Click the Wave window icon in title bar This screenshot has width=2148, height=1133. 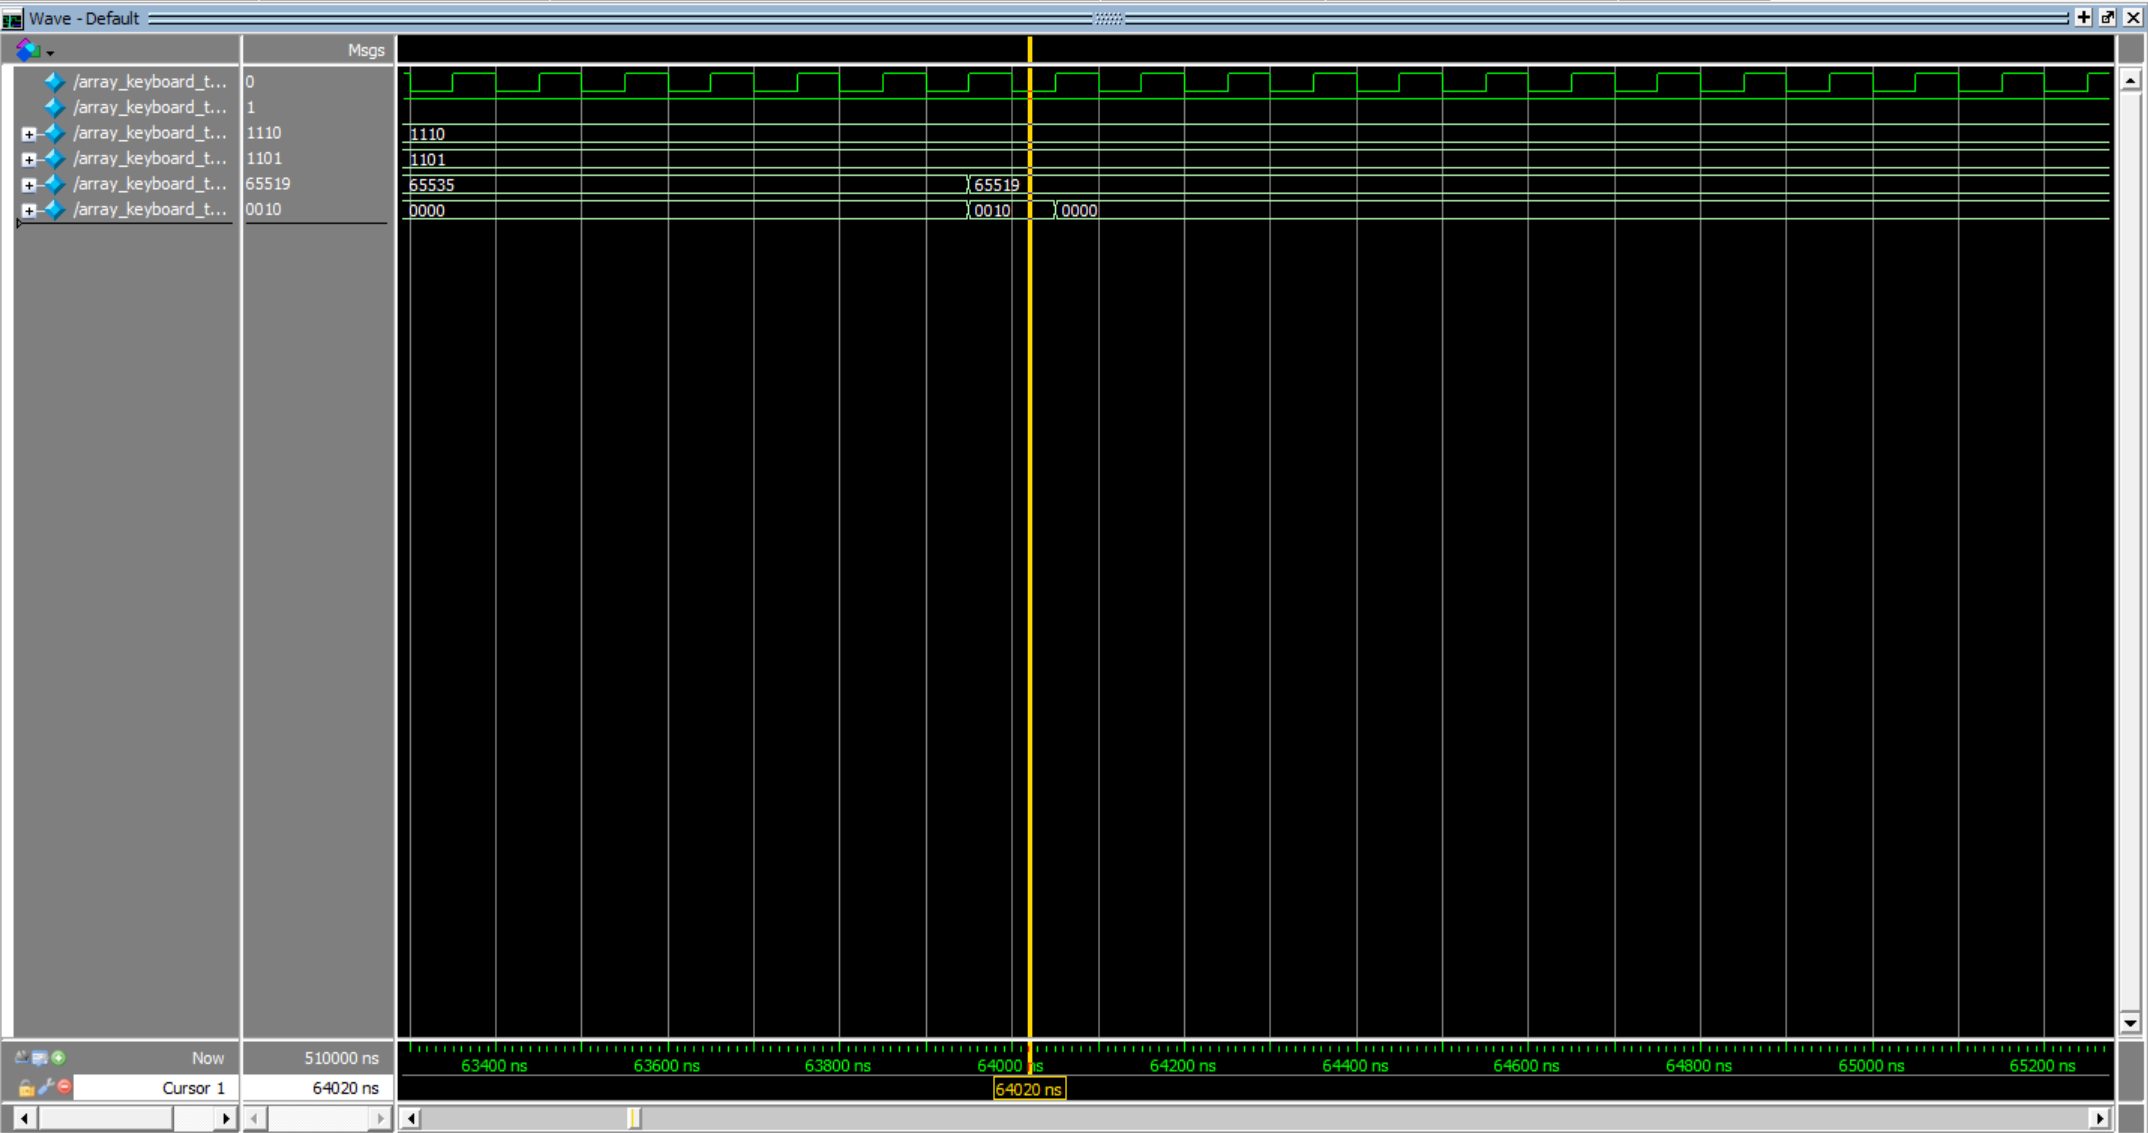tap(12, 18)
